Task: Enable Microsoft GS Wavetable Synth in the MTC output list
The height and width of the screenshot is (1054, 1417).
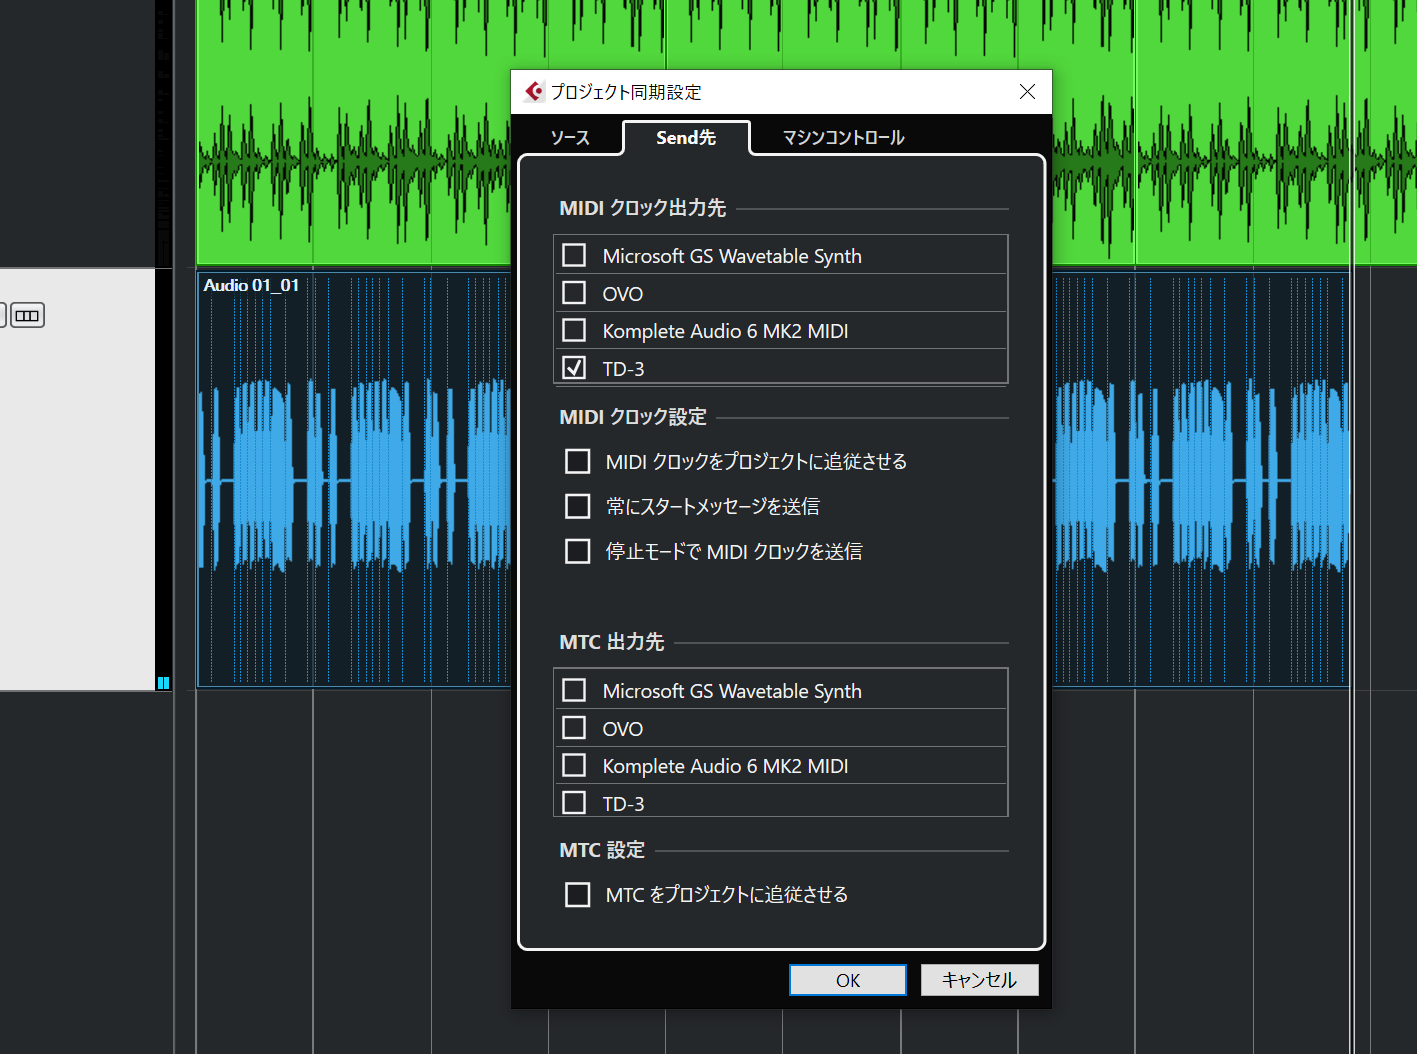Action: coord(574,690)
